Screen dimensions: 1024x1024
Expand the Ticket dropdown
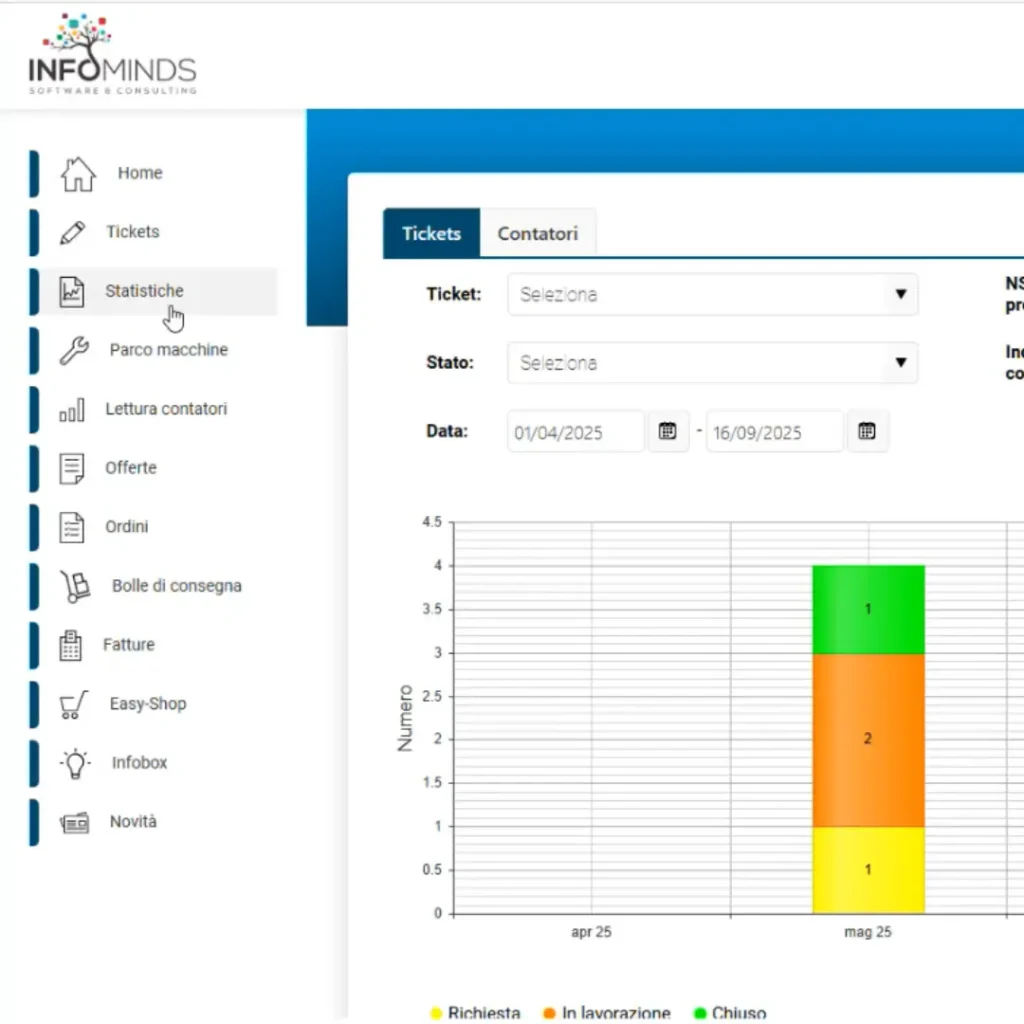click(712, 295)
